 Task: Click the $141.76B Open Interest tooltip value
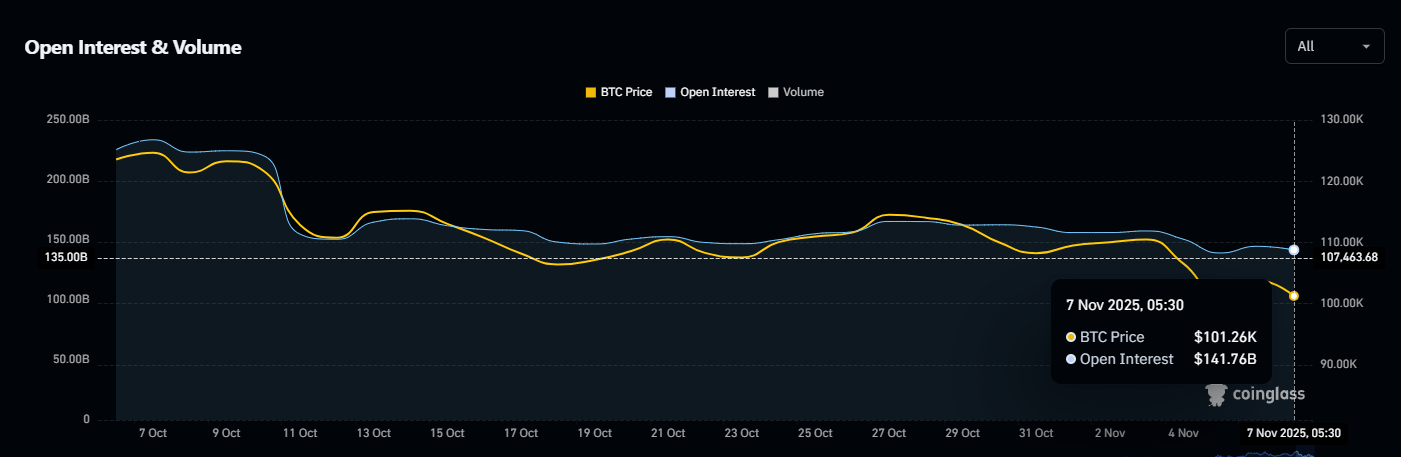(1225, 359)
